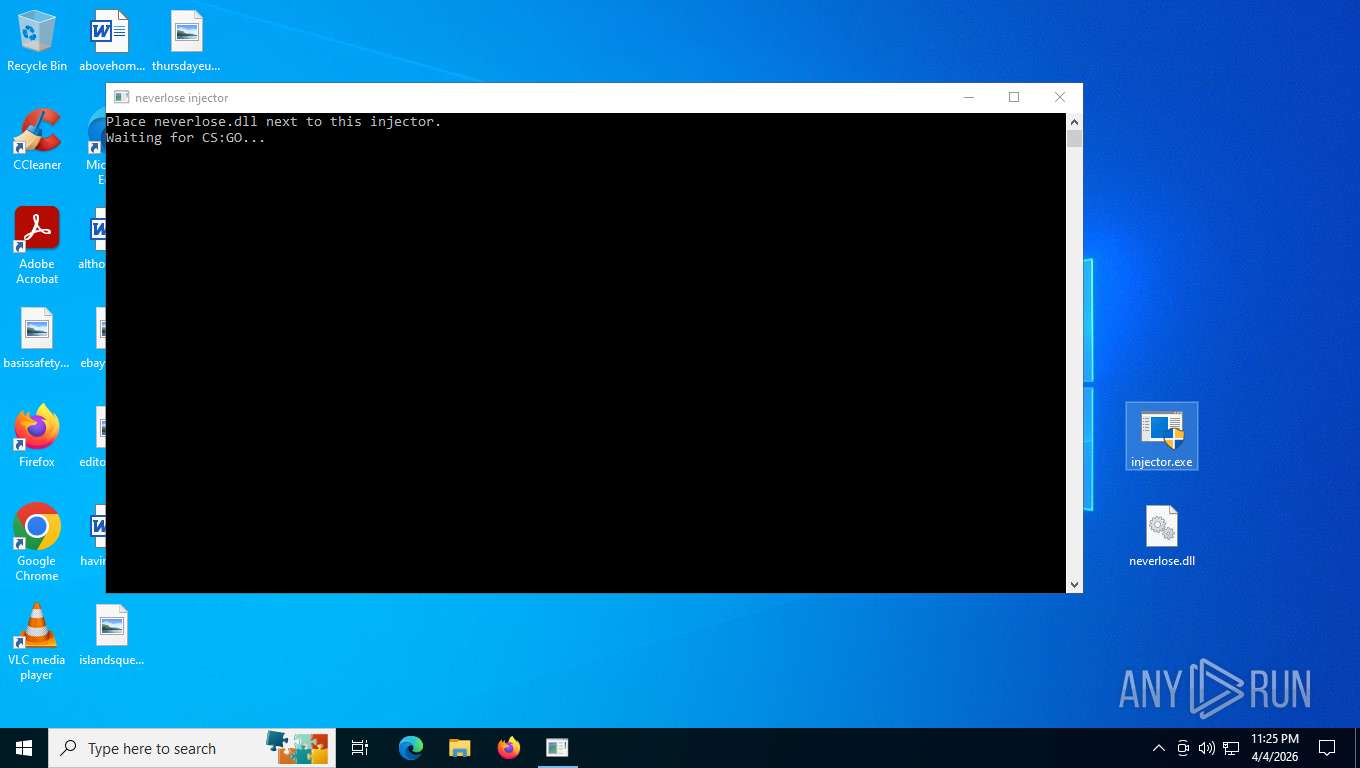Open the clock showing 11:25 PM
This screenshot has width=1360, height=768.
point(1275,748)
